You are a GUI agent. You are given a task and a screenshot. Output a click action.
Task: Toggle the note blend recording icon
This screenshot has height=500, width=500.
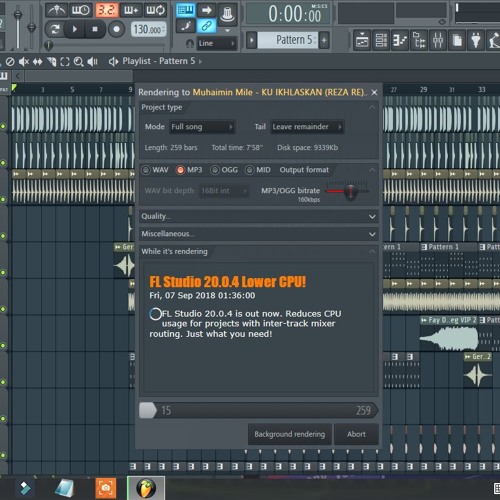185,26
